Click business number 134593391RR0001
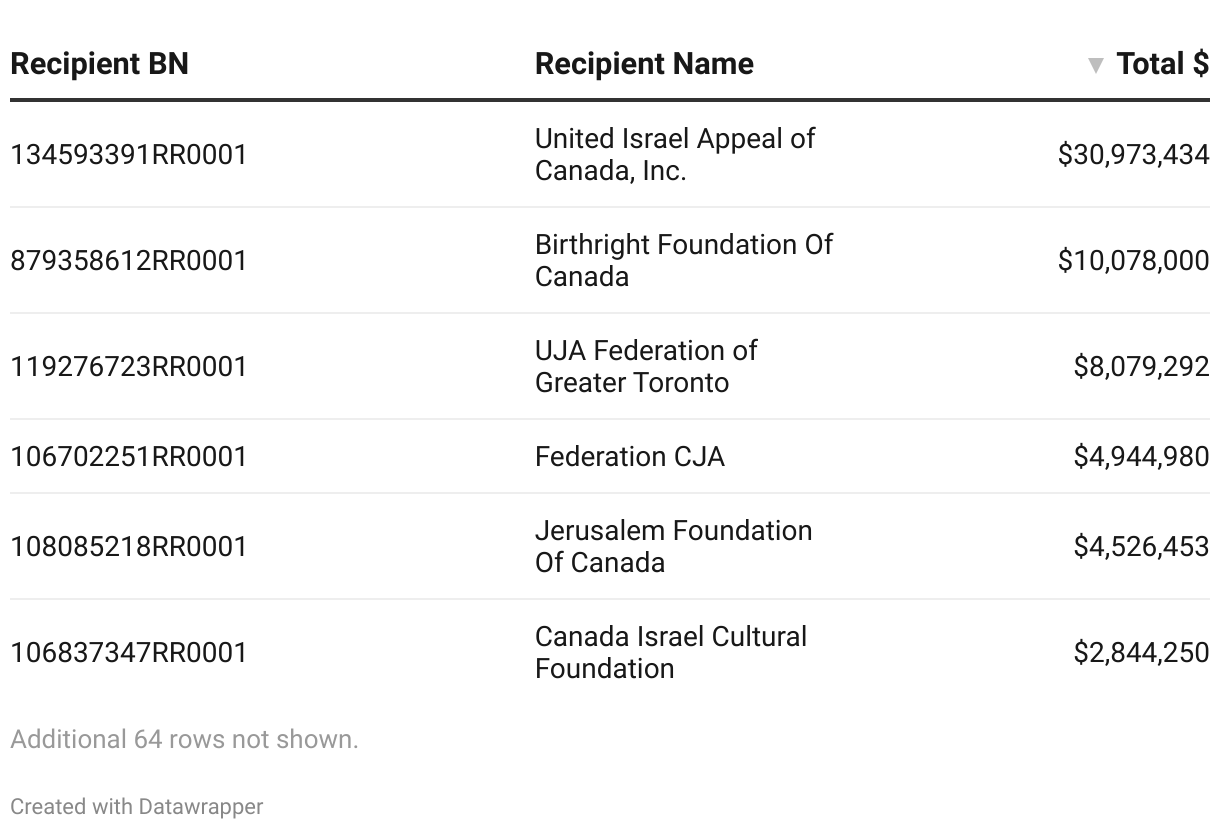1220x830 pixels. [x=128, y=155]
